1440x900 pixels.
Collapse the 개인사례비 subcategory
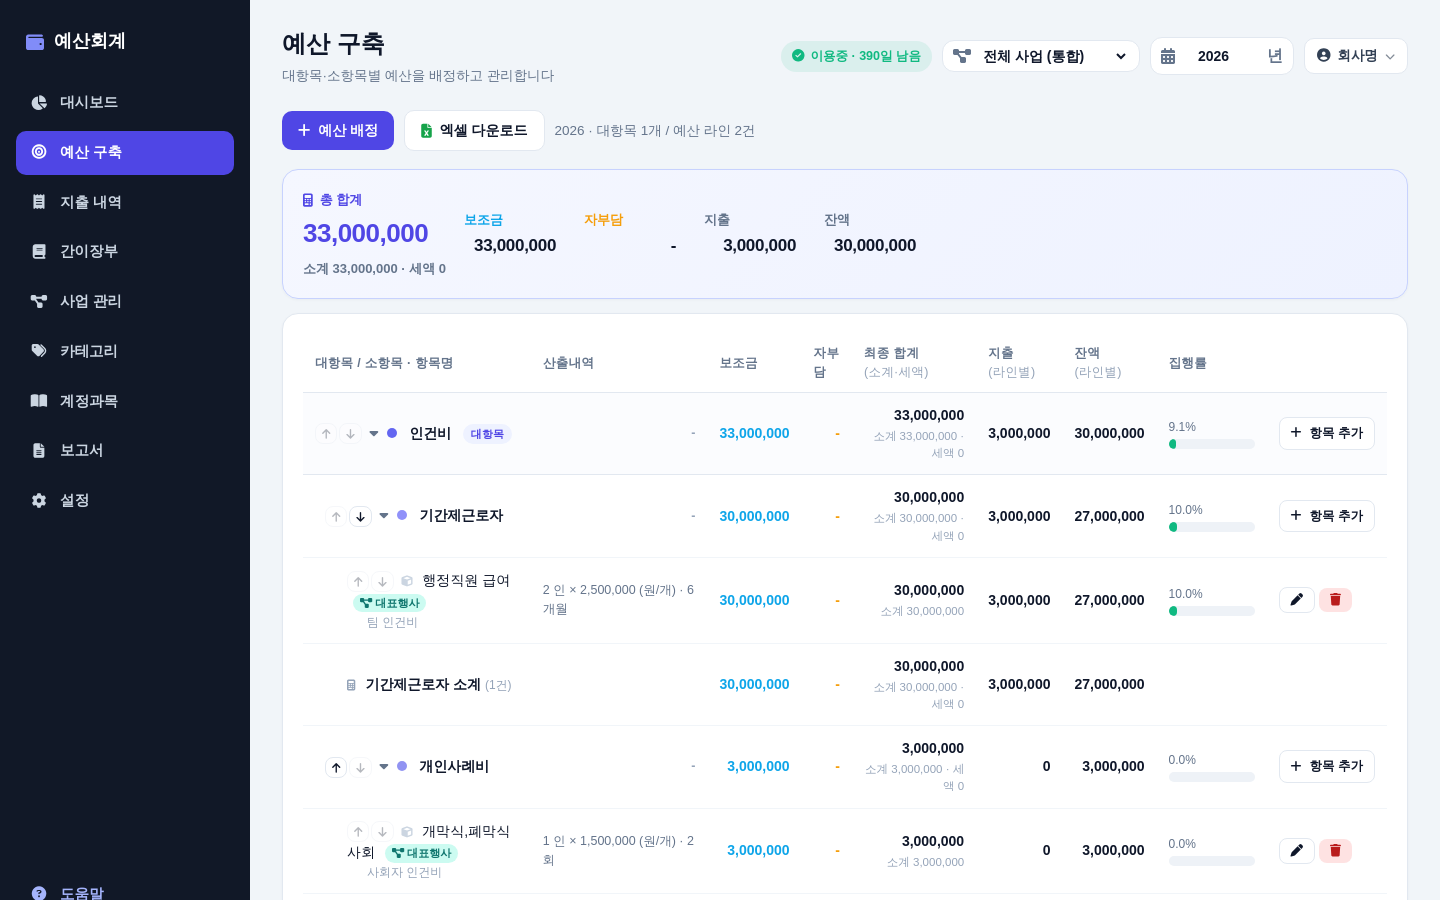pos(384,767)
